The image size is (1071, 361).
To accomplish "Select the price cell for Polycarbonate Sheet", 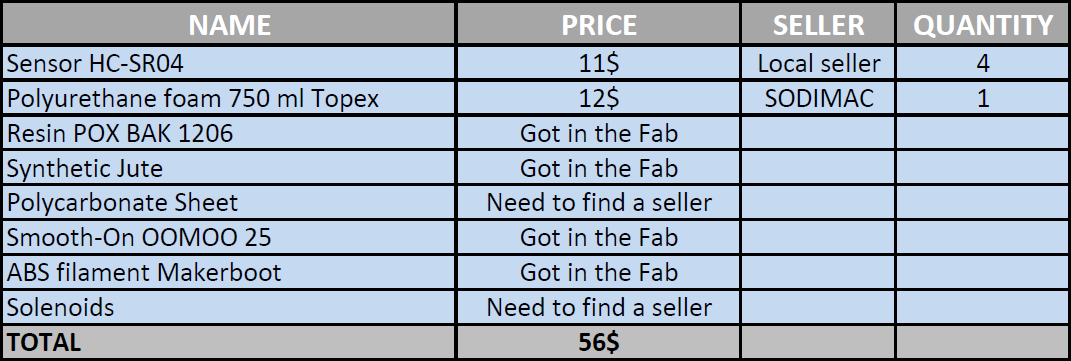I will click(x=599, y=203).
